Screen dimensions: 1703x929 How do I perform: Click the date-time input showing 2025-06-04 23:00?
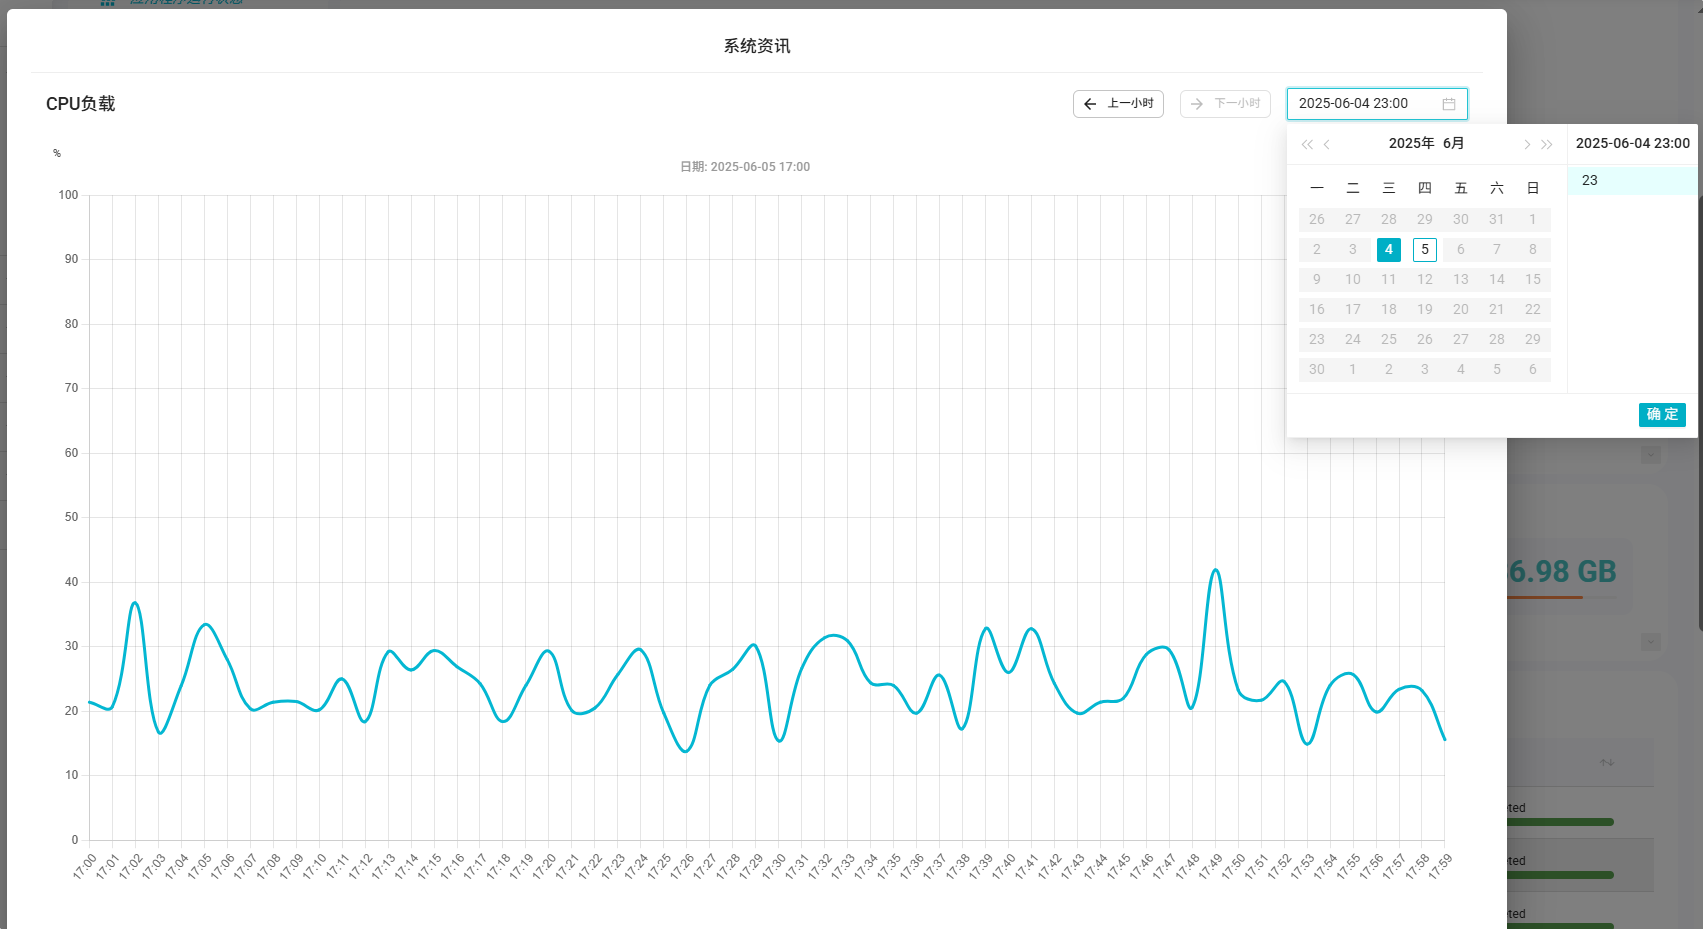tap(1377, 104)
